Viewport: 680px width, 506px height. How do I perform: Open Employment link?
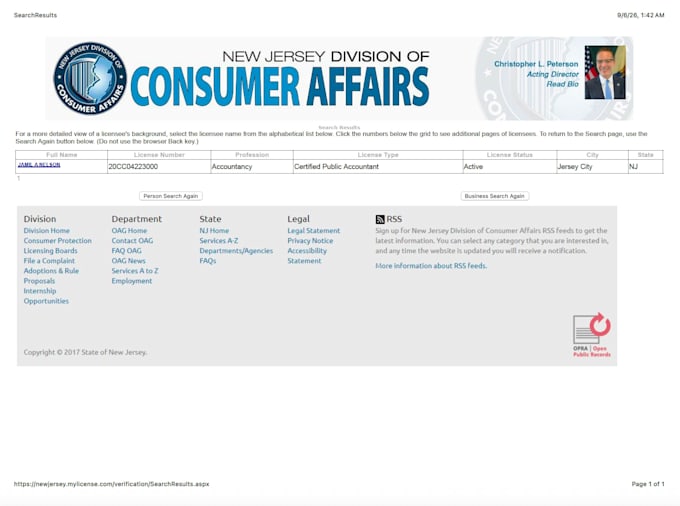click(132, 281)
